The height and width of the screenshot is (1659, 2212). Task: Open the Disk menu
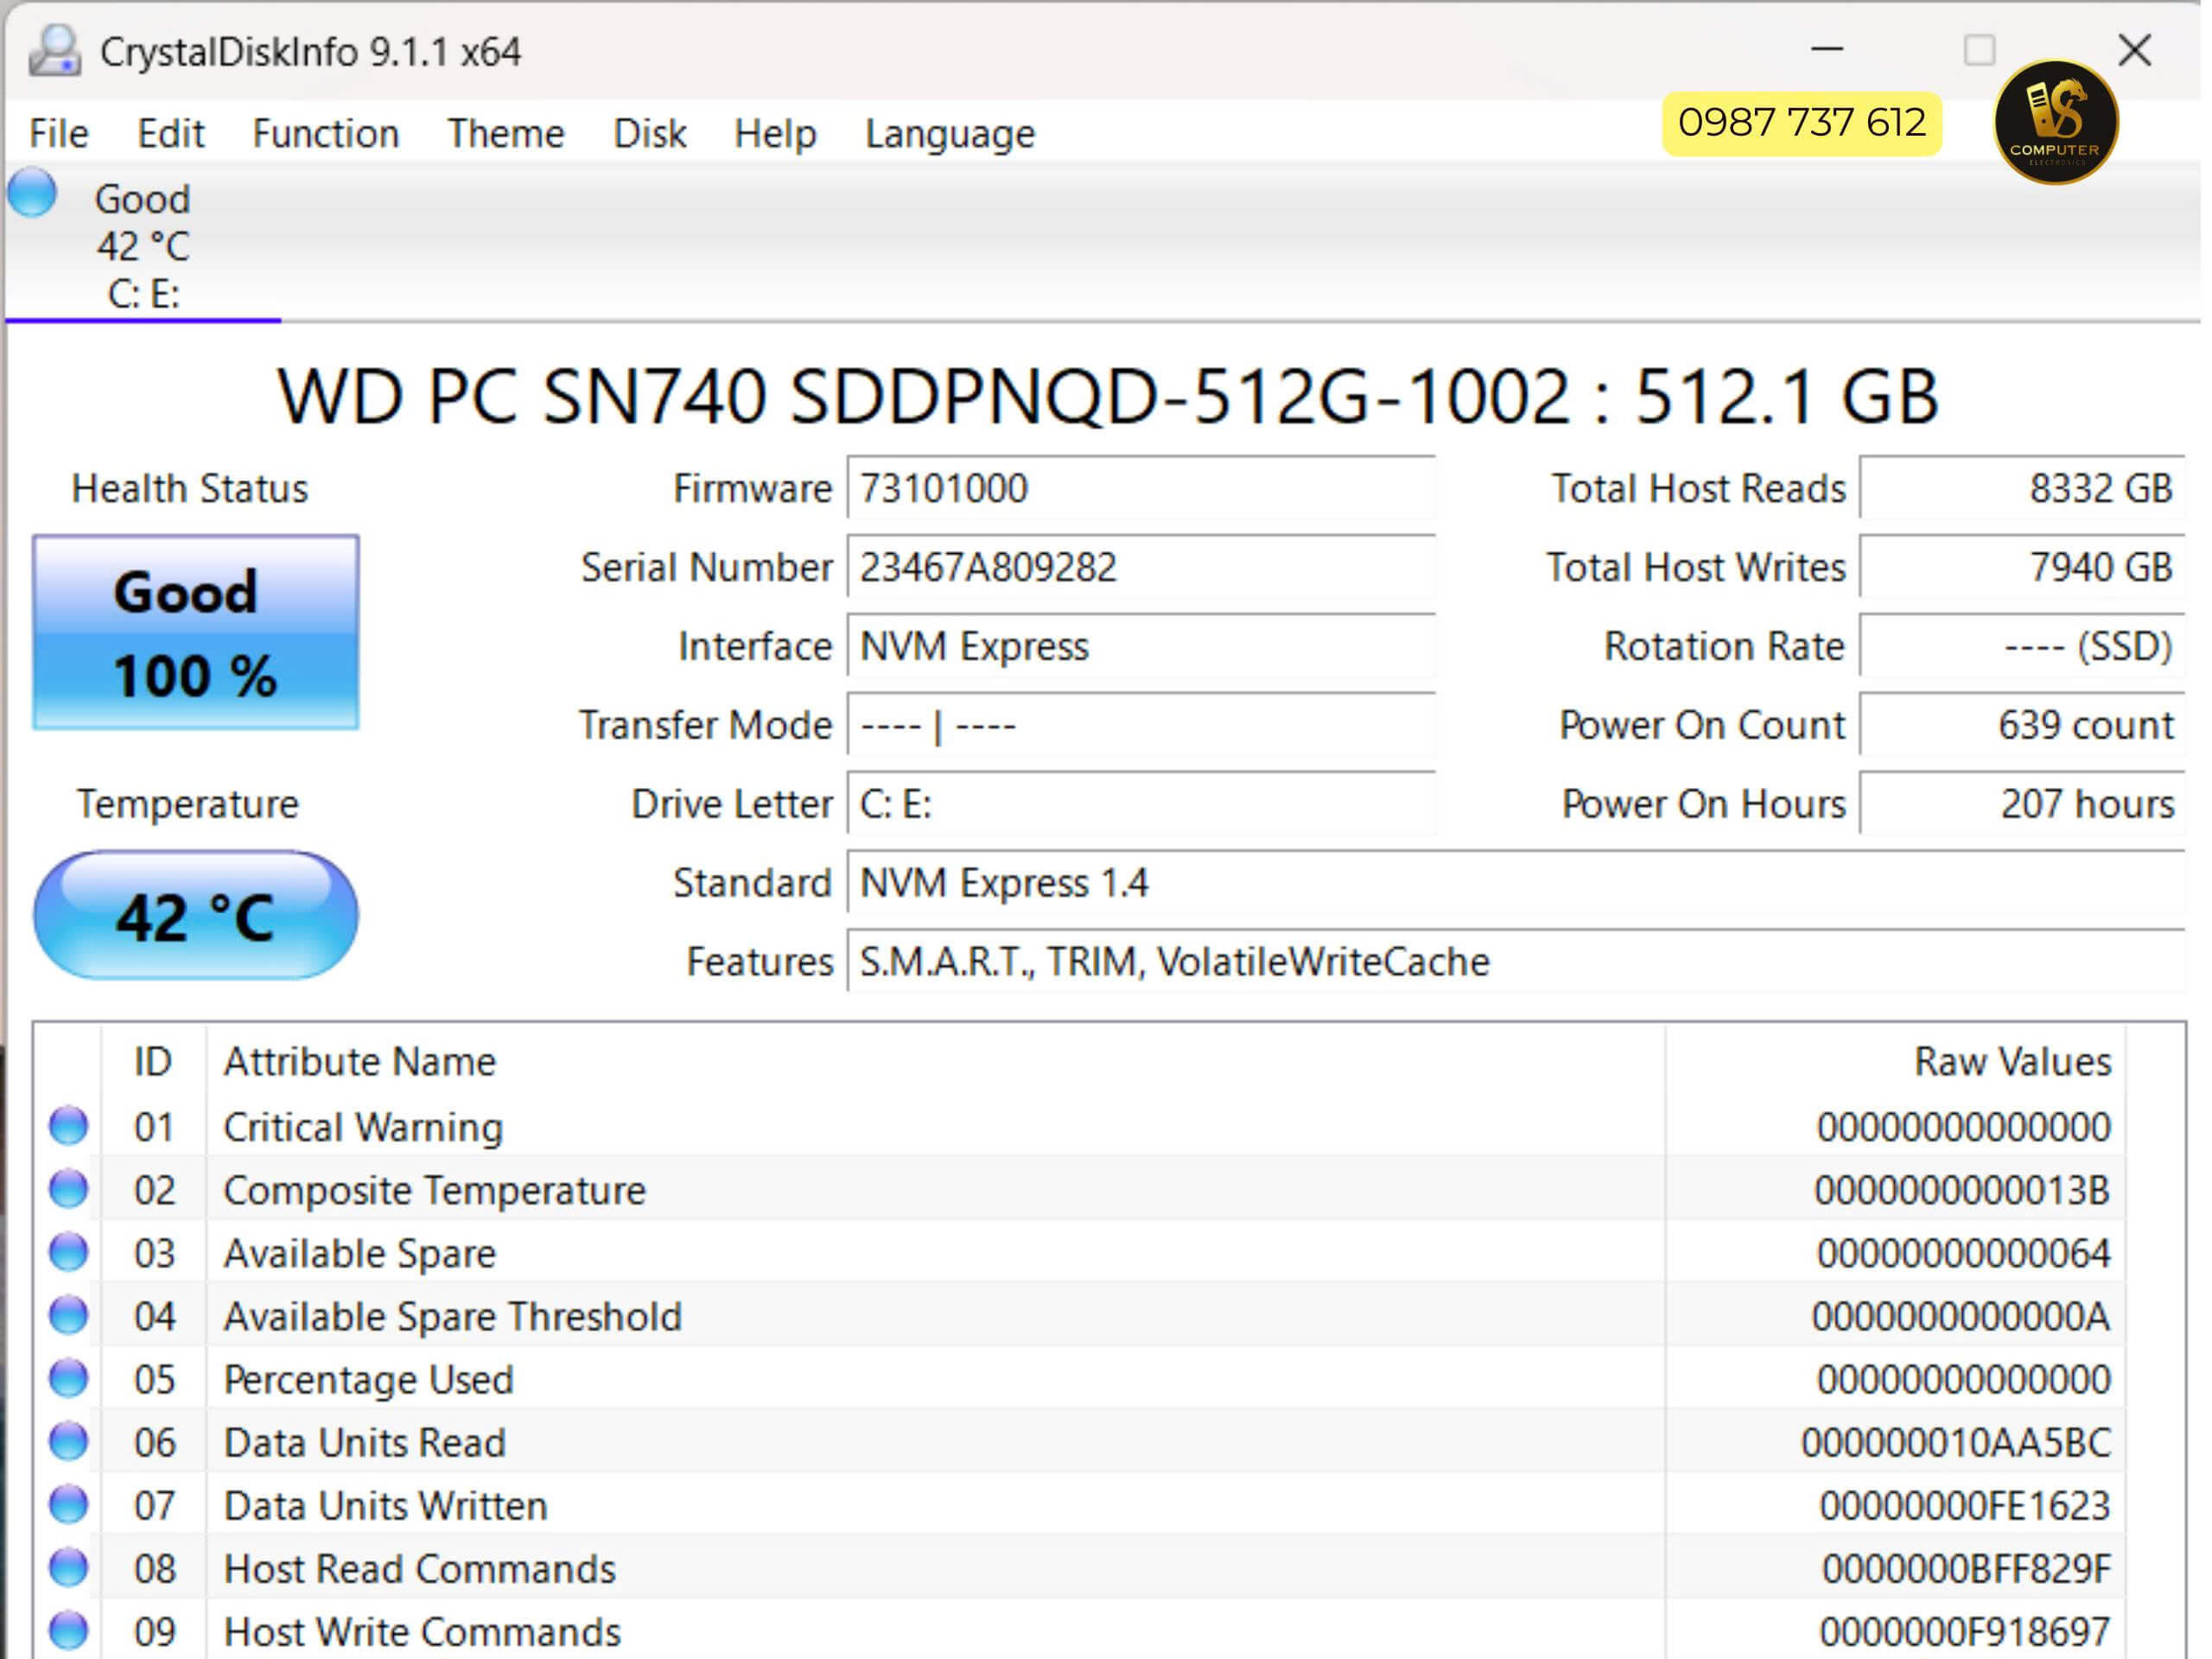pyautogui.click(x=649, y=133)
